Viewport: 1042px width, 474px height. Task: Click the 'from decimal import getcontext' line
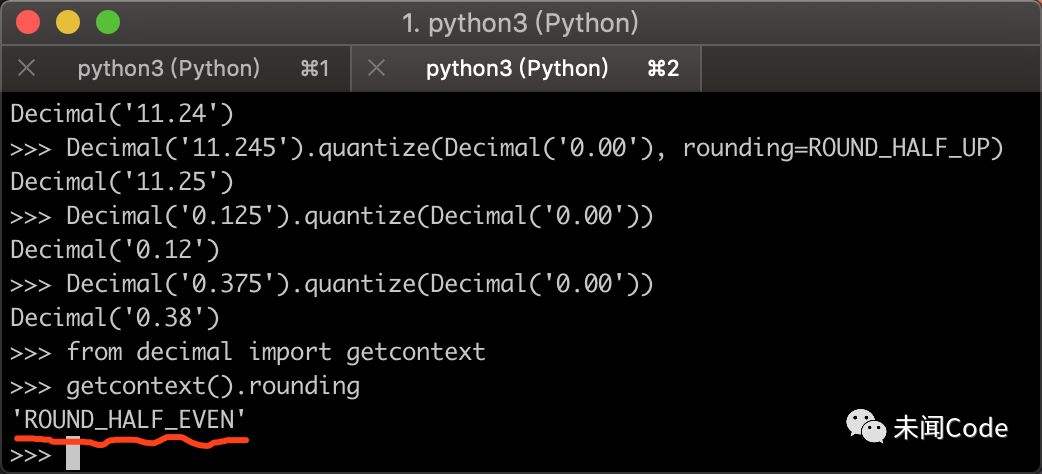pos(275,352)
